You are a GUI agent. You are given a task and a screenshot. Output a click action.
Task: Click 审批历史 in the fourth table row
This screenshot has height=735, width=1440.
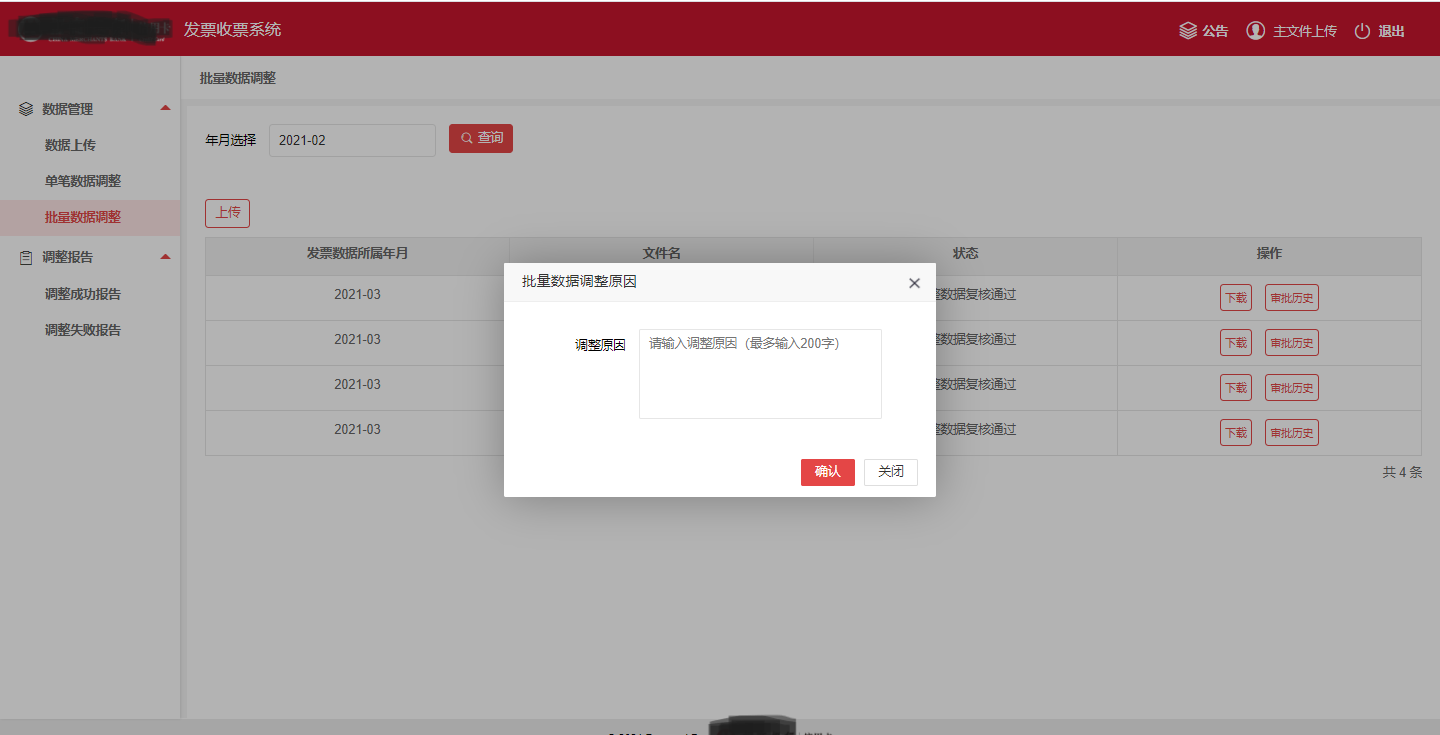[1292, 433]
